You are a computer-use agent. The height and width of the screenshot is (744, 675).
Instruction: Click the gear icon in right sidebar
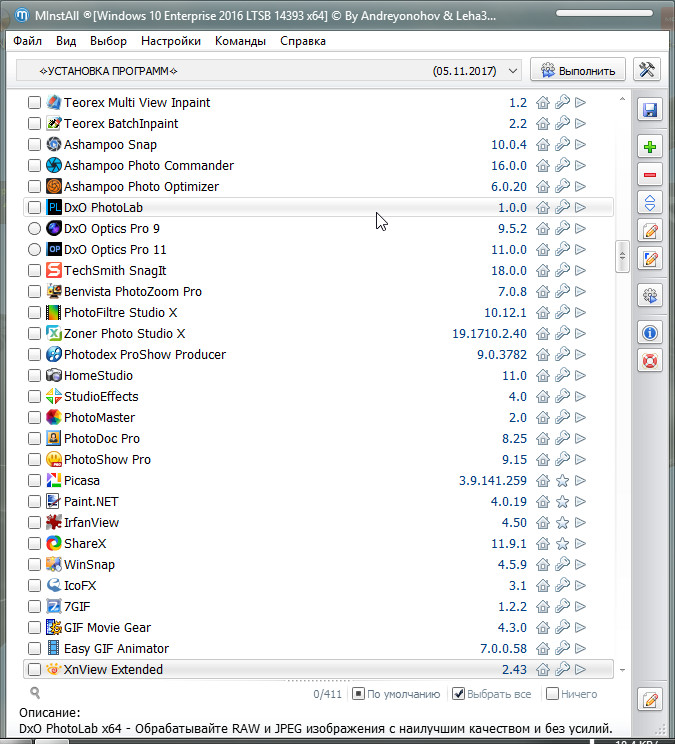point(649,296)
